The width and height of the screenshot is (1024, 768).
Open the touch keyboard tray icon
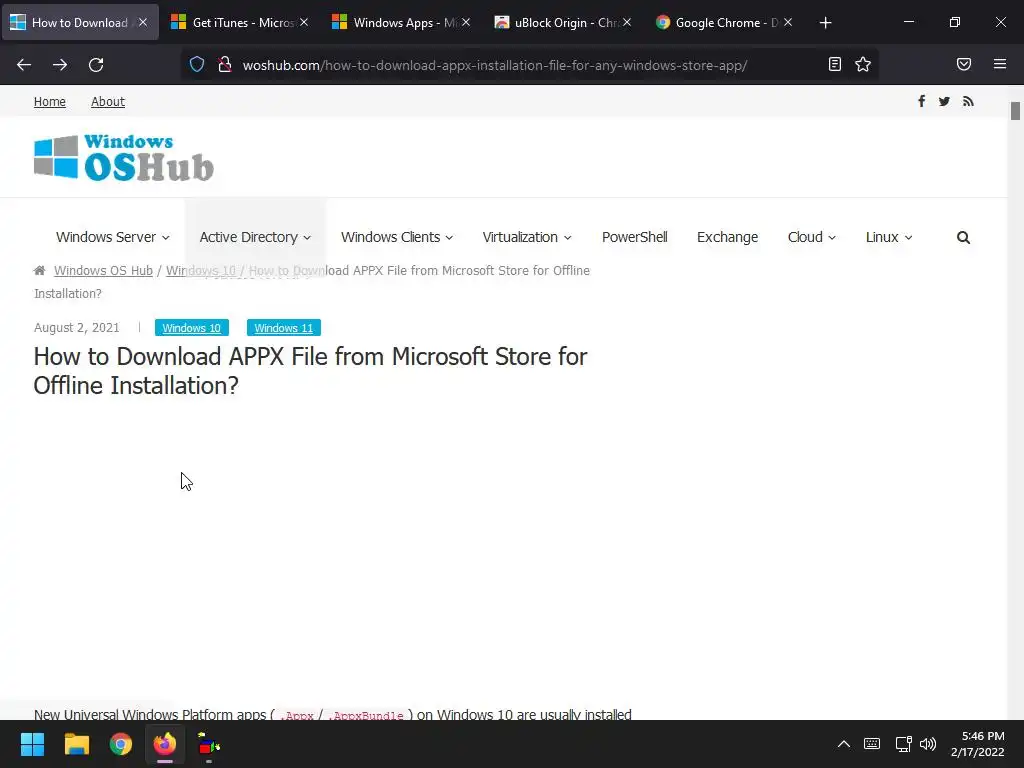click(872, 744)
